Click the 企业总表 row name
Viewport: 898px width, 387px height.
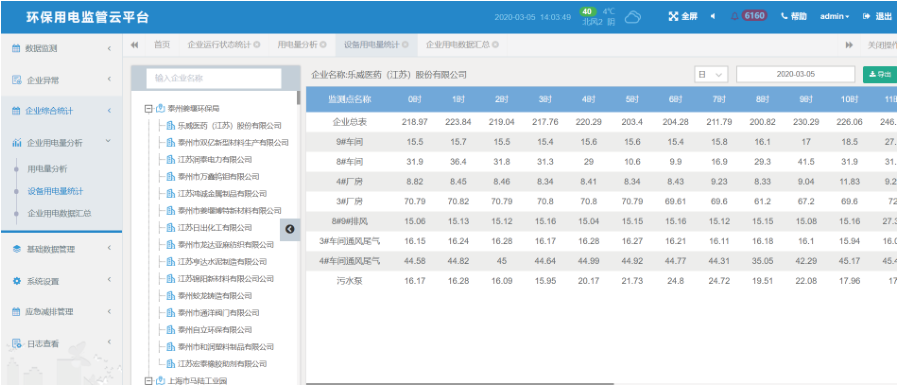point(349,122)
